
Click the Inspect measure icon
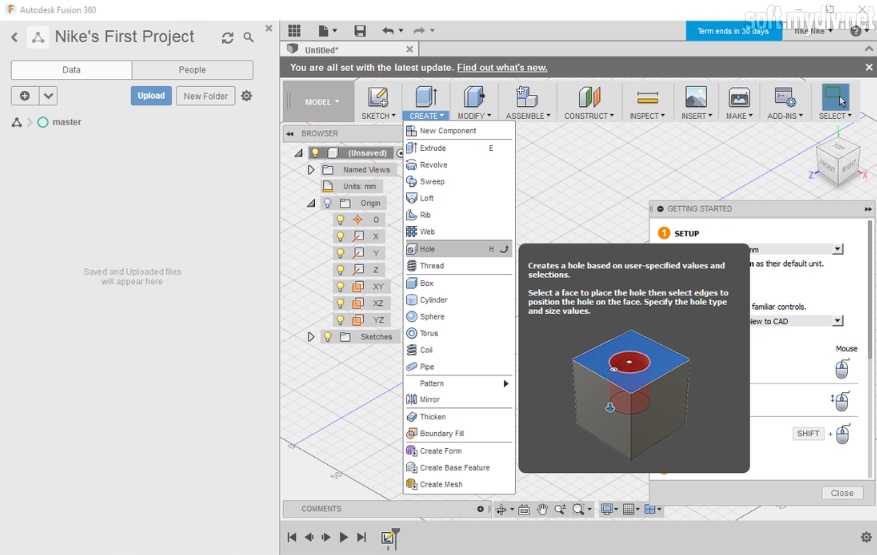647,97
